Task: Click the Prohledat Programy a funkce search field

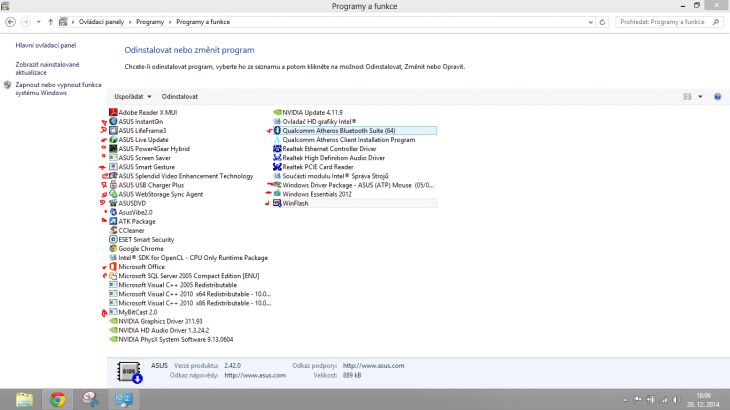Action: (x=669, y=22)
